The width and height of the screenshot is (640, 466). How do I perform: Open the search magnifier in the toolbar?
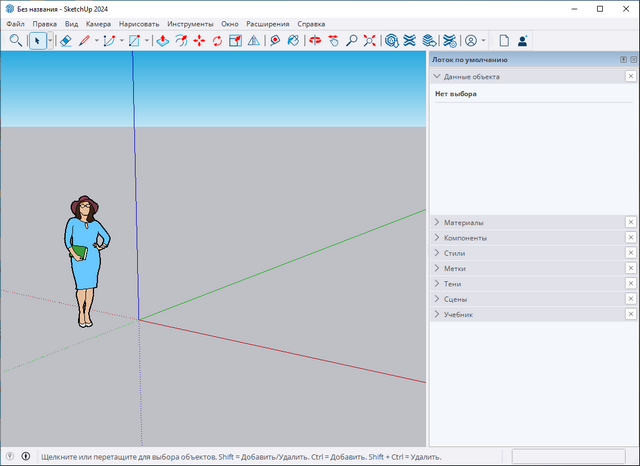click(16, 41)
